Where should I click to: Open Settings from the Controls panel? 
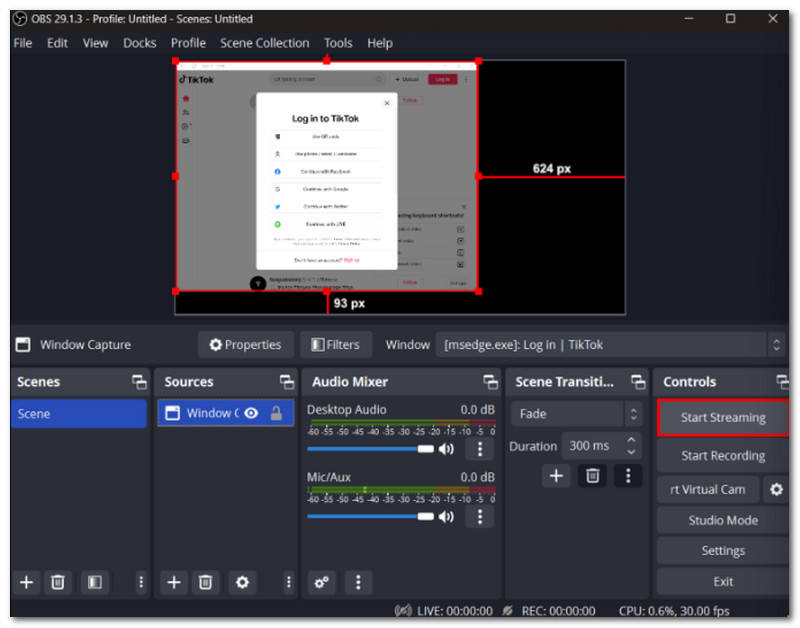(x=723, y=551)
